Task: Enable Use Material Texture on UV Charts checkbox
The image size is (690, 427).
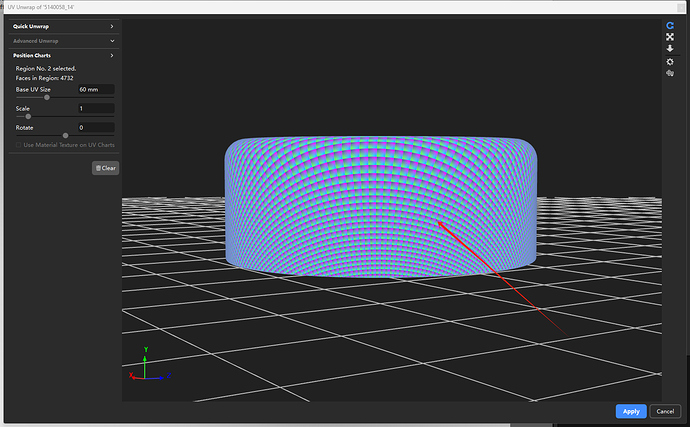Action: (x=18, y=145)
